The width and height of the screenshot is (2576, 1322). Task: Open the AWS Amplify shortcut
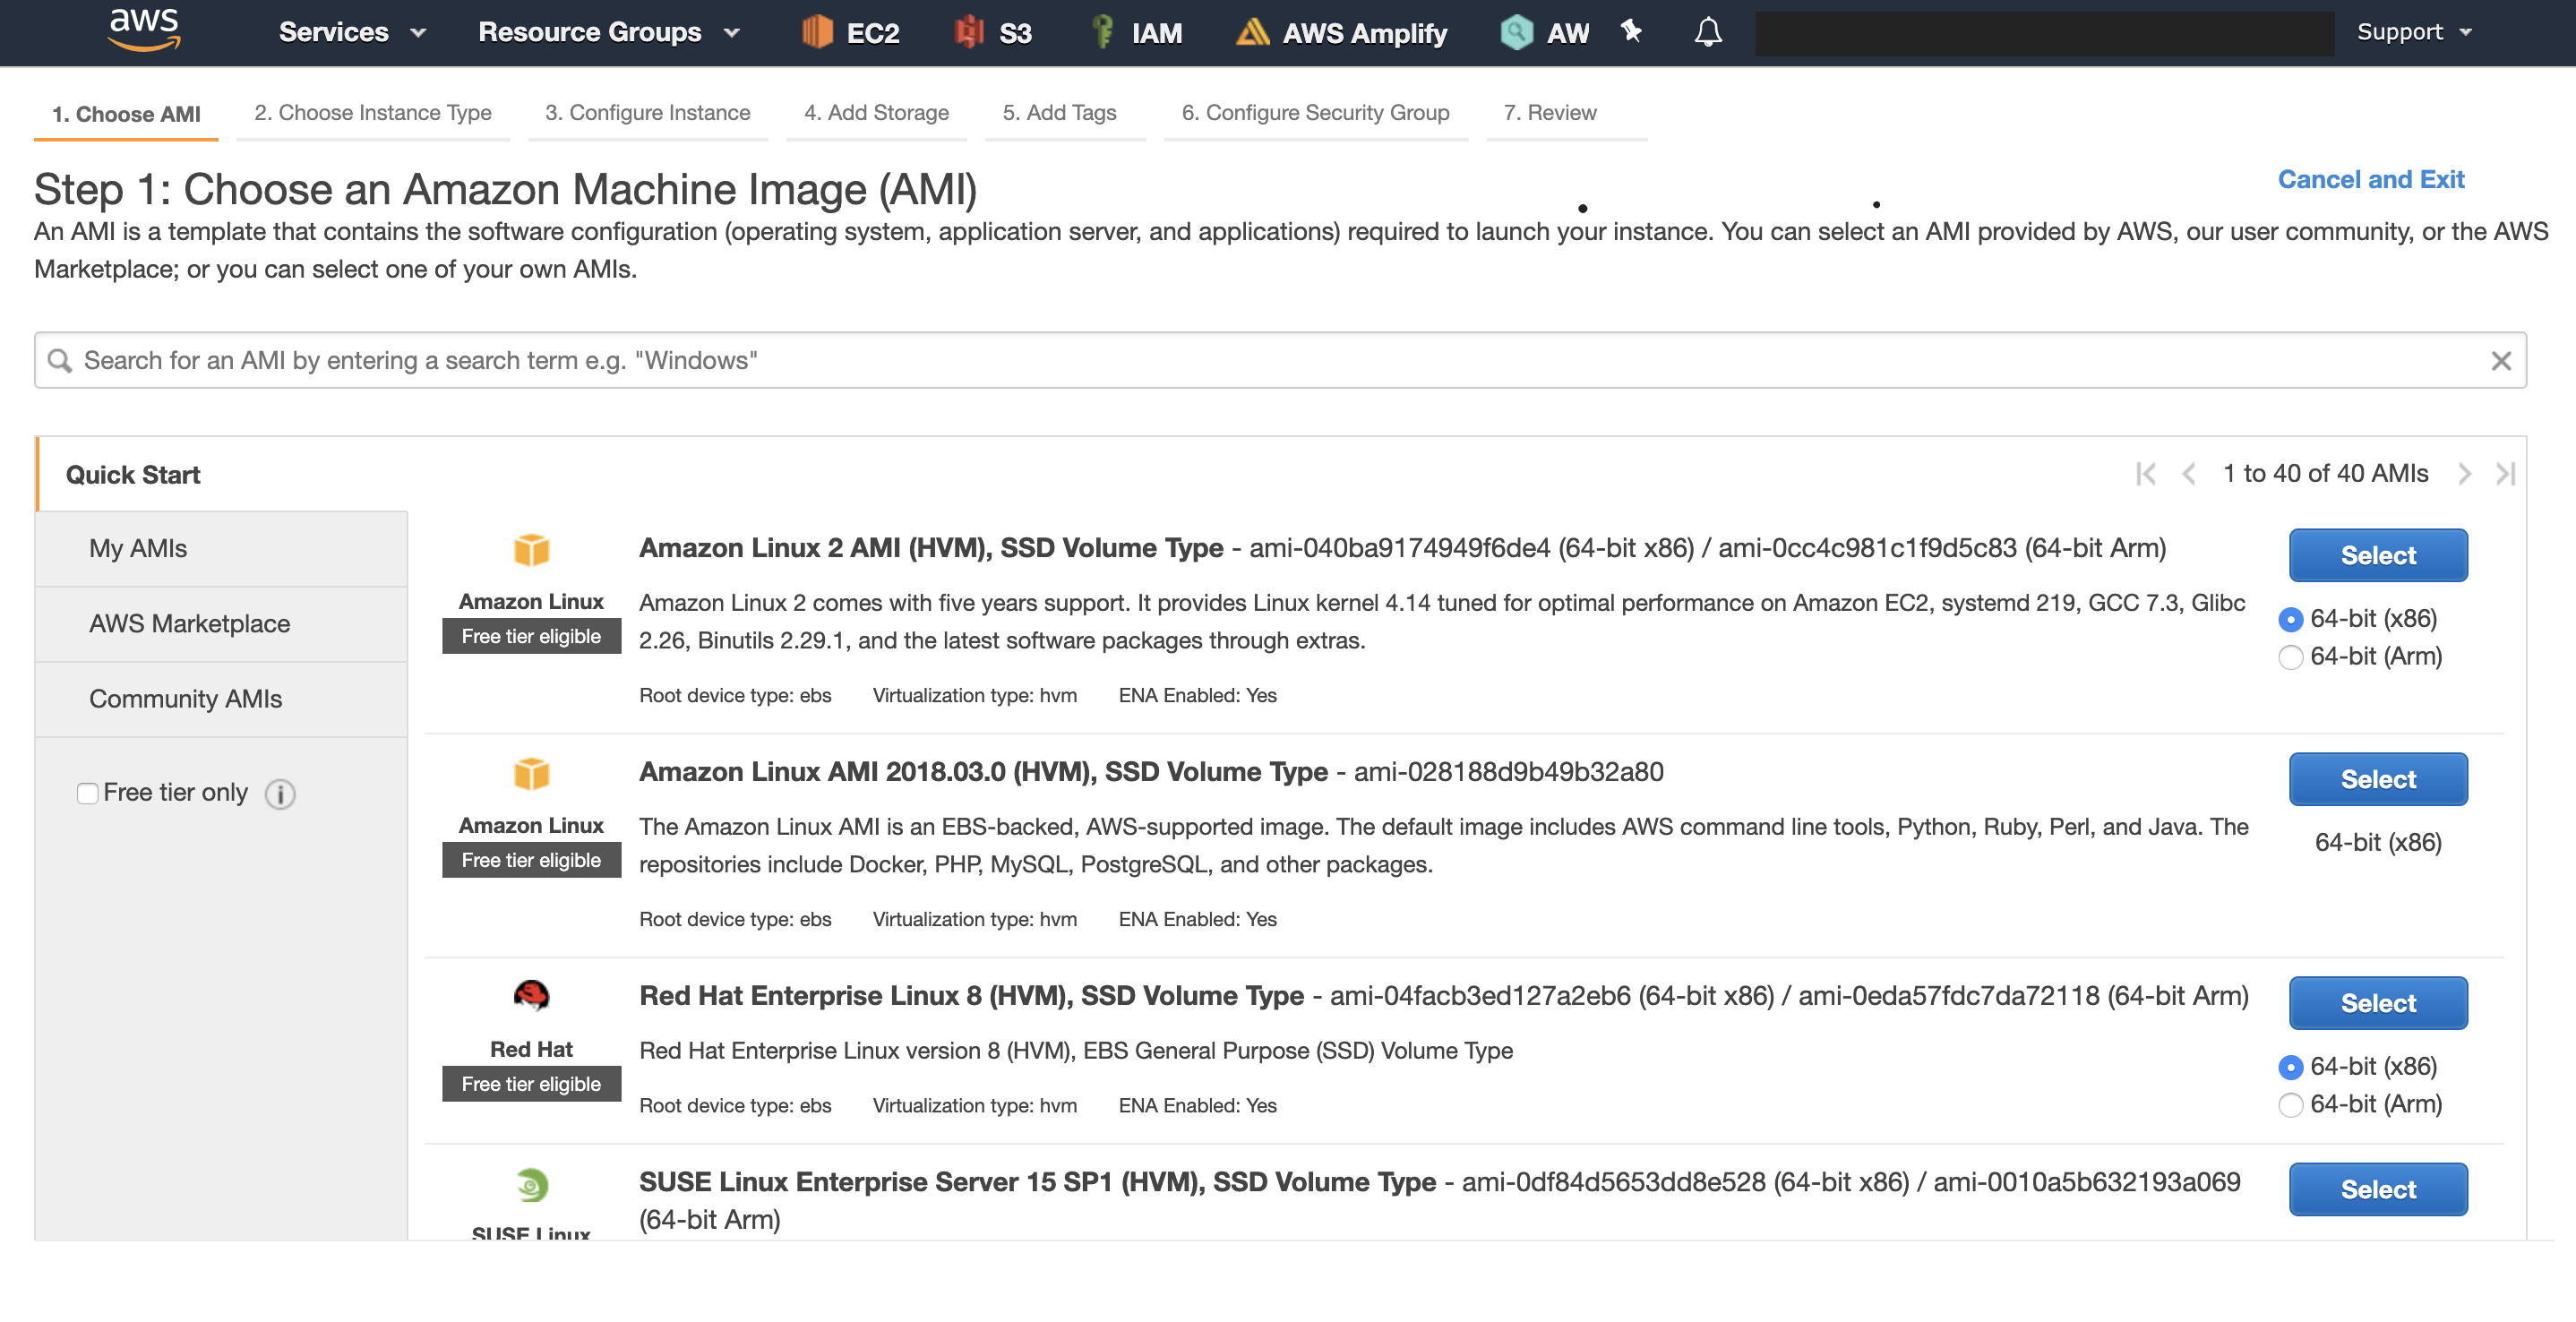[1341, 32]
